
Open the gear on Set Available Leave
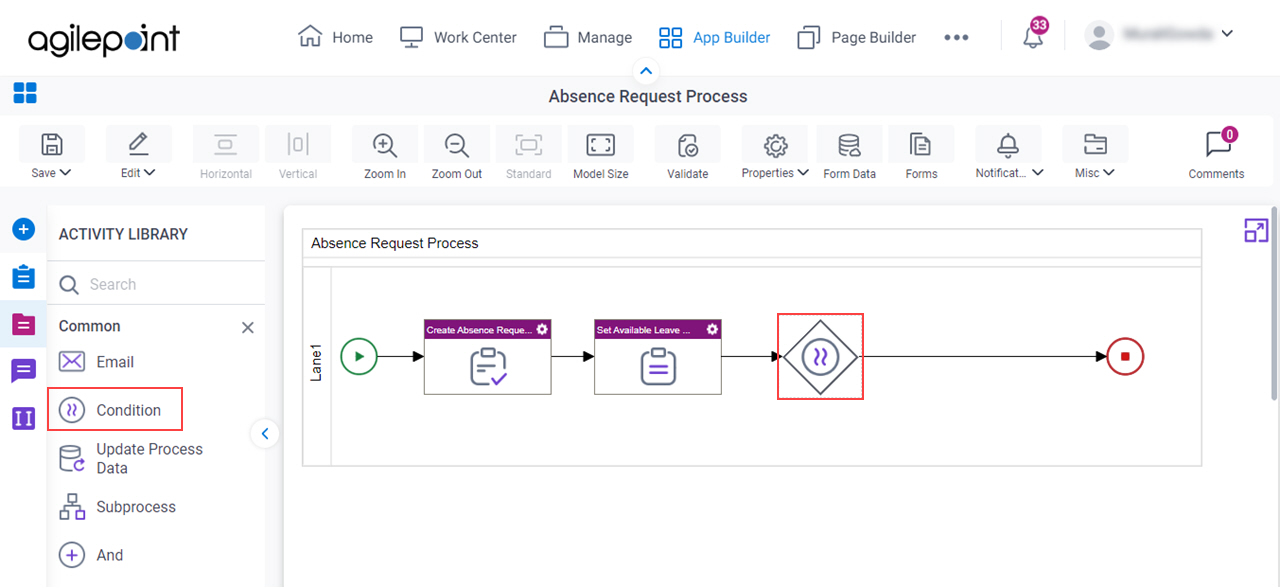712,329
